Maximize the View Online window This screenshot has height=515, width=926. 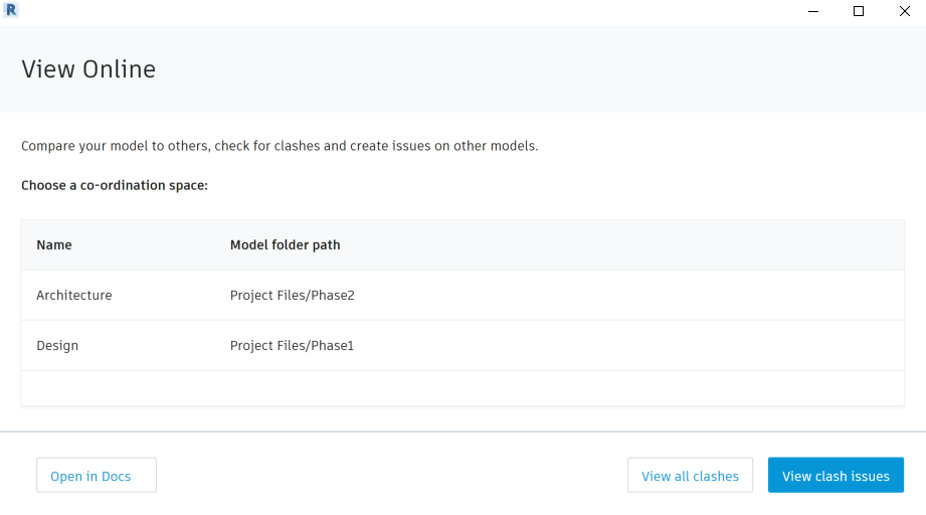859,11
